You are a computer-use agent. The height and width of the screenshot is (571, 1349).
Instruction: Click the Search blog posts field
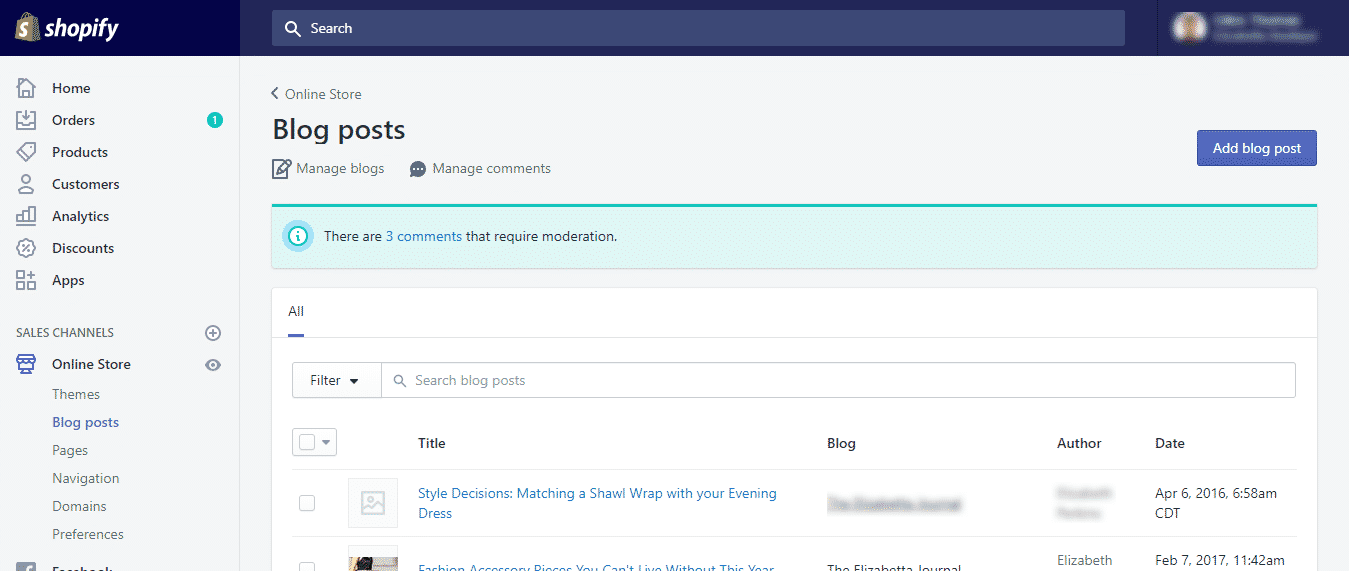tap(840, 380)
